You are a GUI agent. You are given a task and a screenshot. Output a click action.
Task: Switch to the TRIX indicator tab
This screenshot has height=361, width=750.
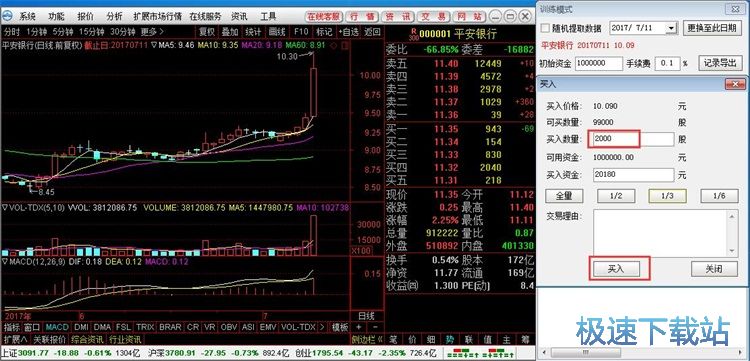click(x=144, y=327)
